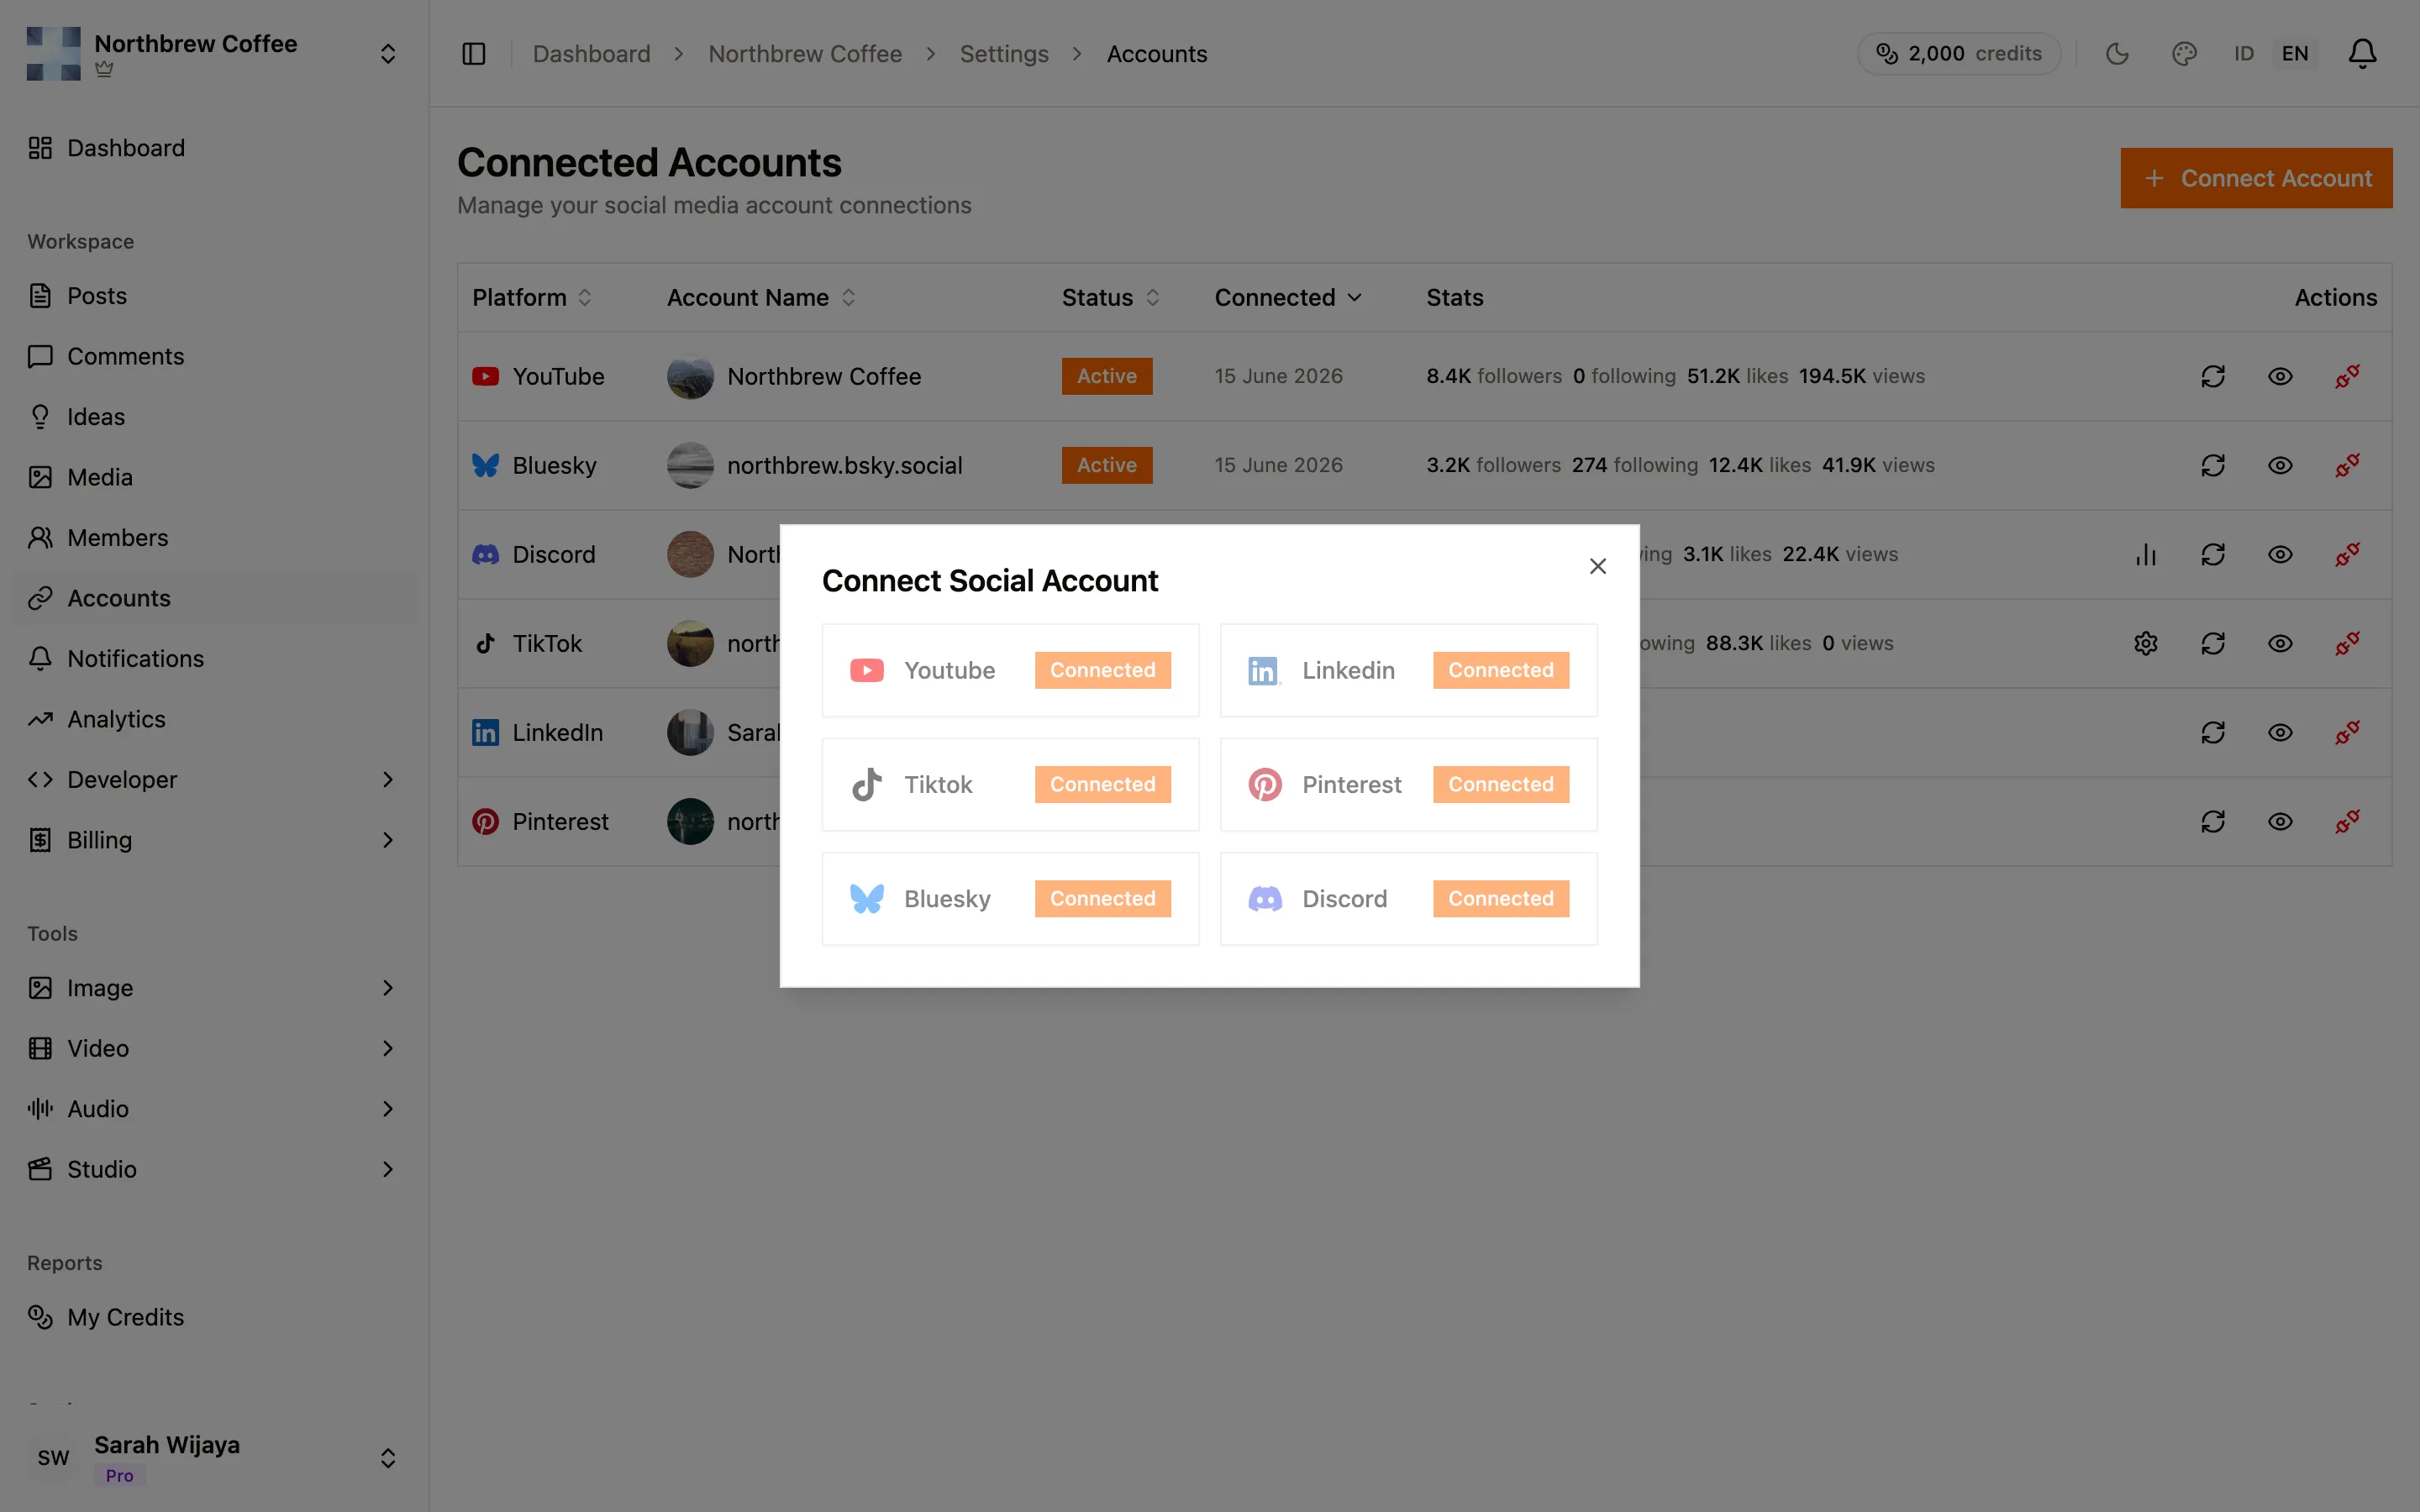This screenshot has width=2420, height=1512.
Task: Toggle visibility of YouTube account
Action: (x=2280, y=376)
